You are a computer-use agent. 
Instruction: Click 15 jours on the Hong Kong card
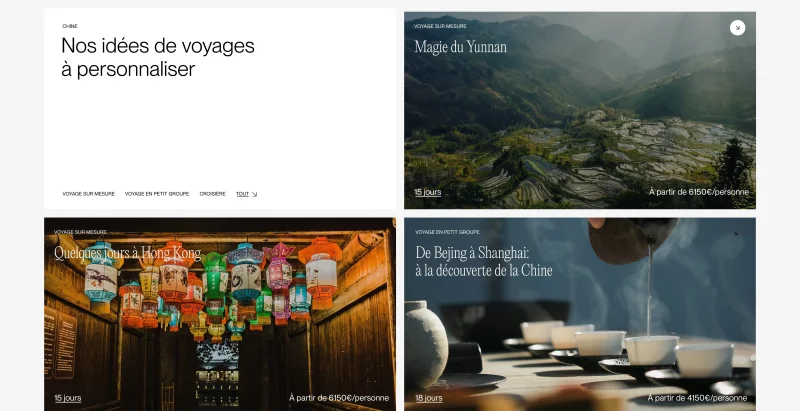(68, 398)
